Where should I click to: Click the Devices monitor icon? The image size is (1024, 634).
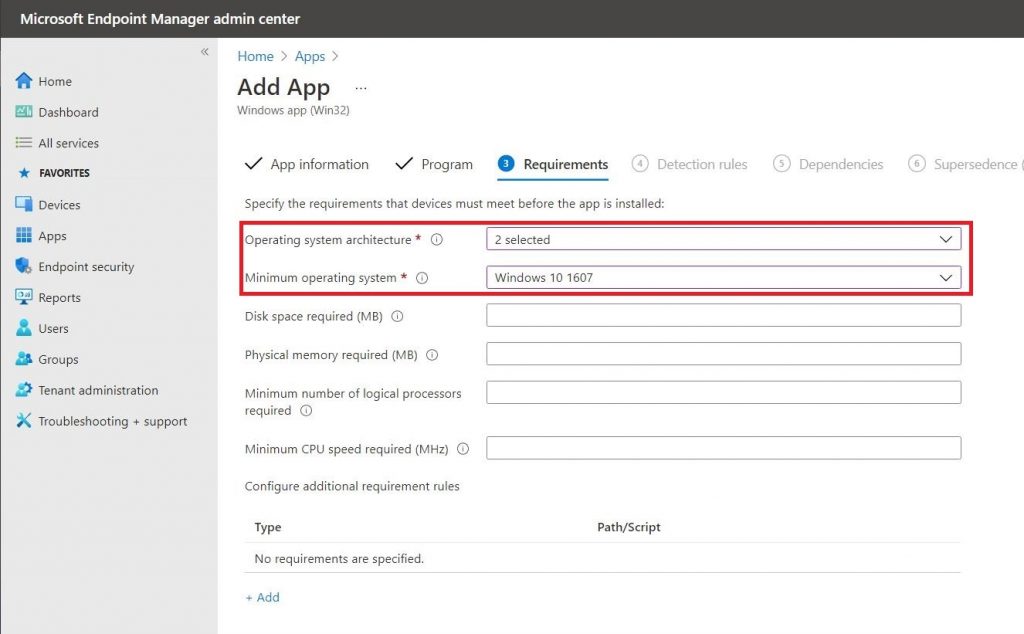(24, 204)
